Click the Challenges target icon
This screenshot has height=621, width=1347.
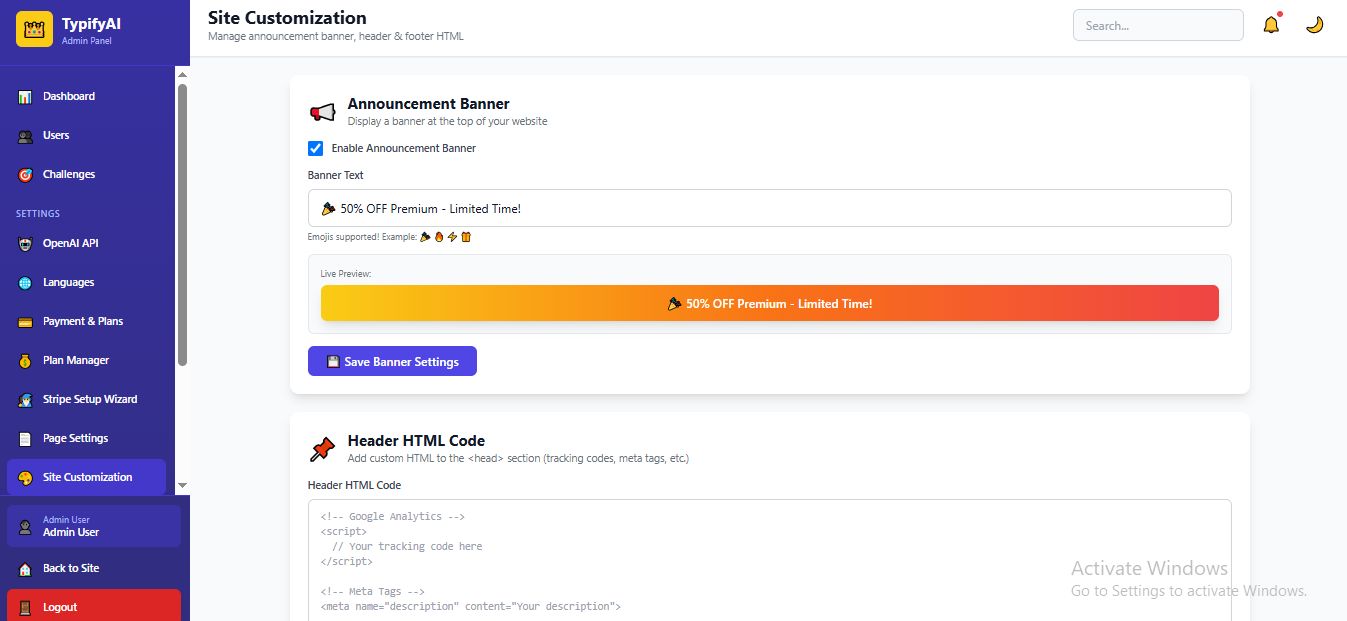pyautogui.click(x=25, y=175)
